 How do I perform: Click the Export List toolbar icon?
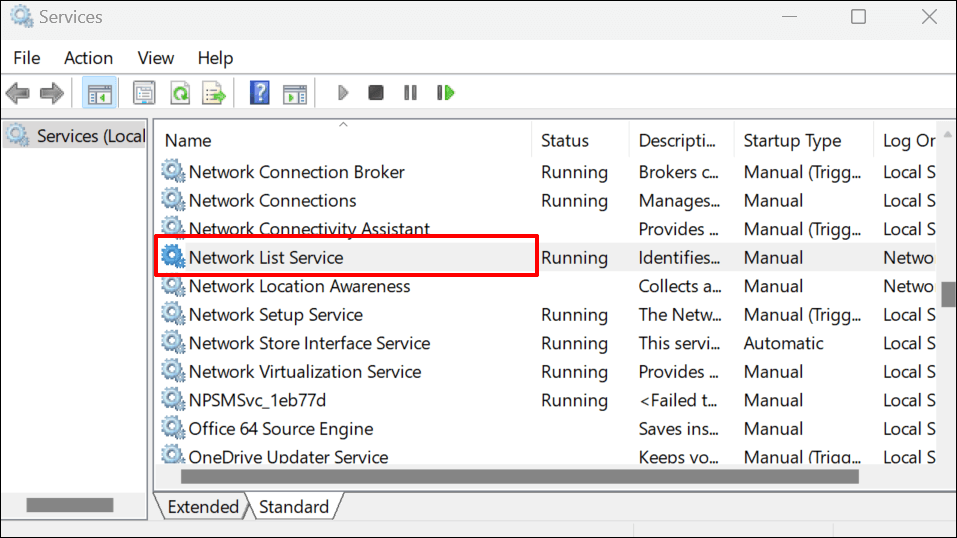pos(214,93)
